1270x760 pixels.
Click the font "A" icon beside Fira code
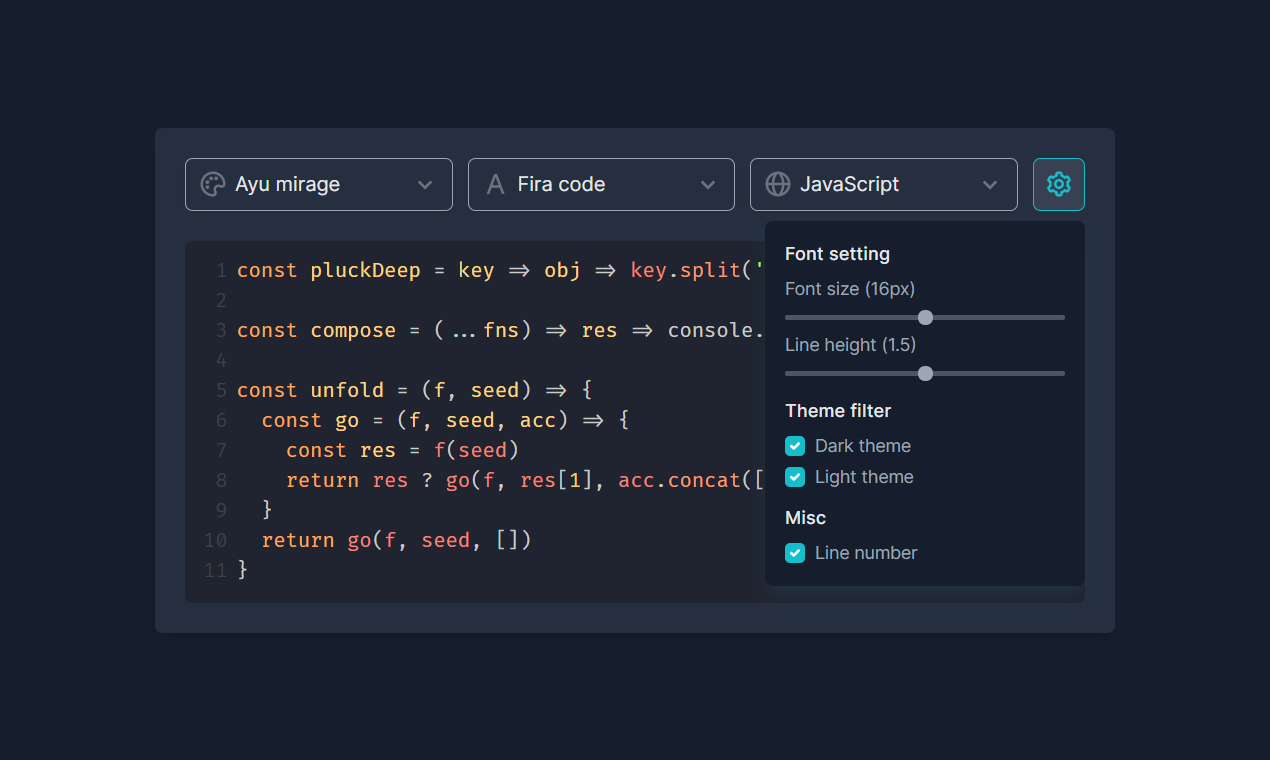coord(496,184)
